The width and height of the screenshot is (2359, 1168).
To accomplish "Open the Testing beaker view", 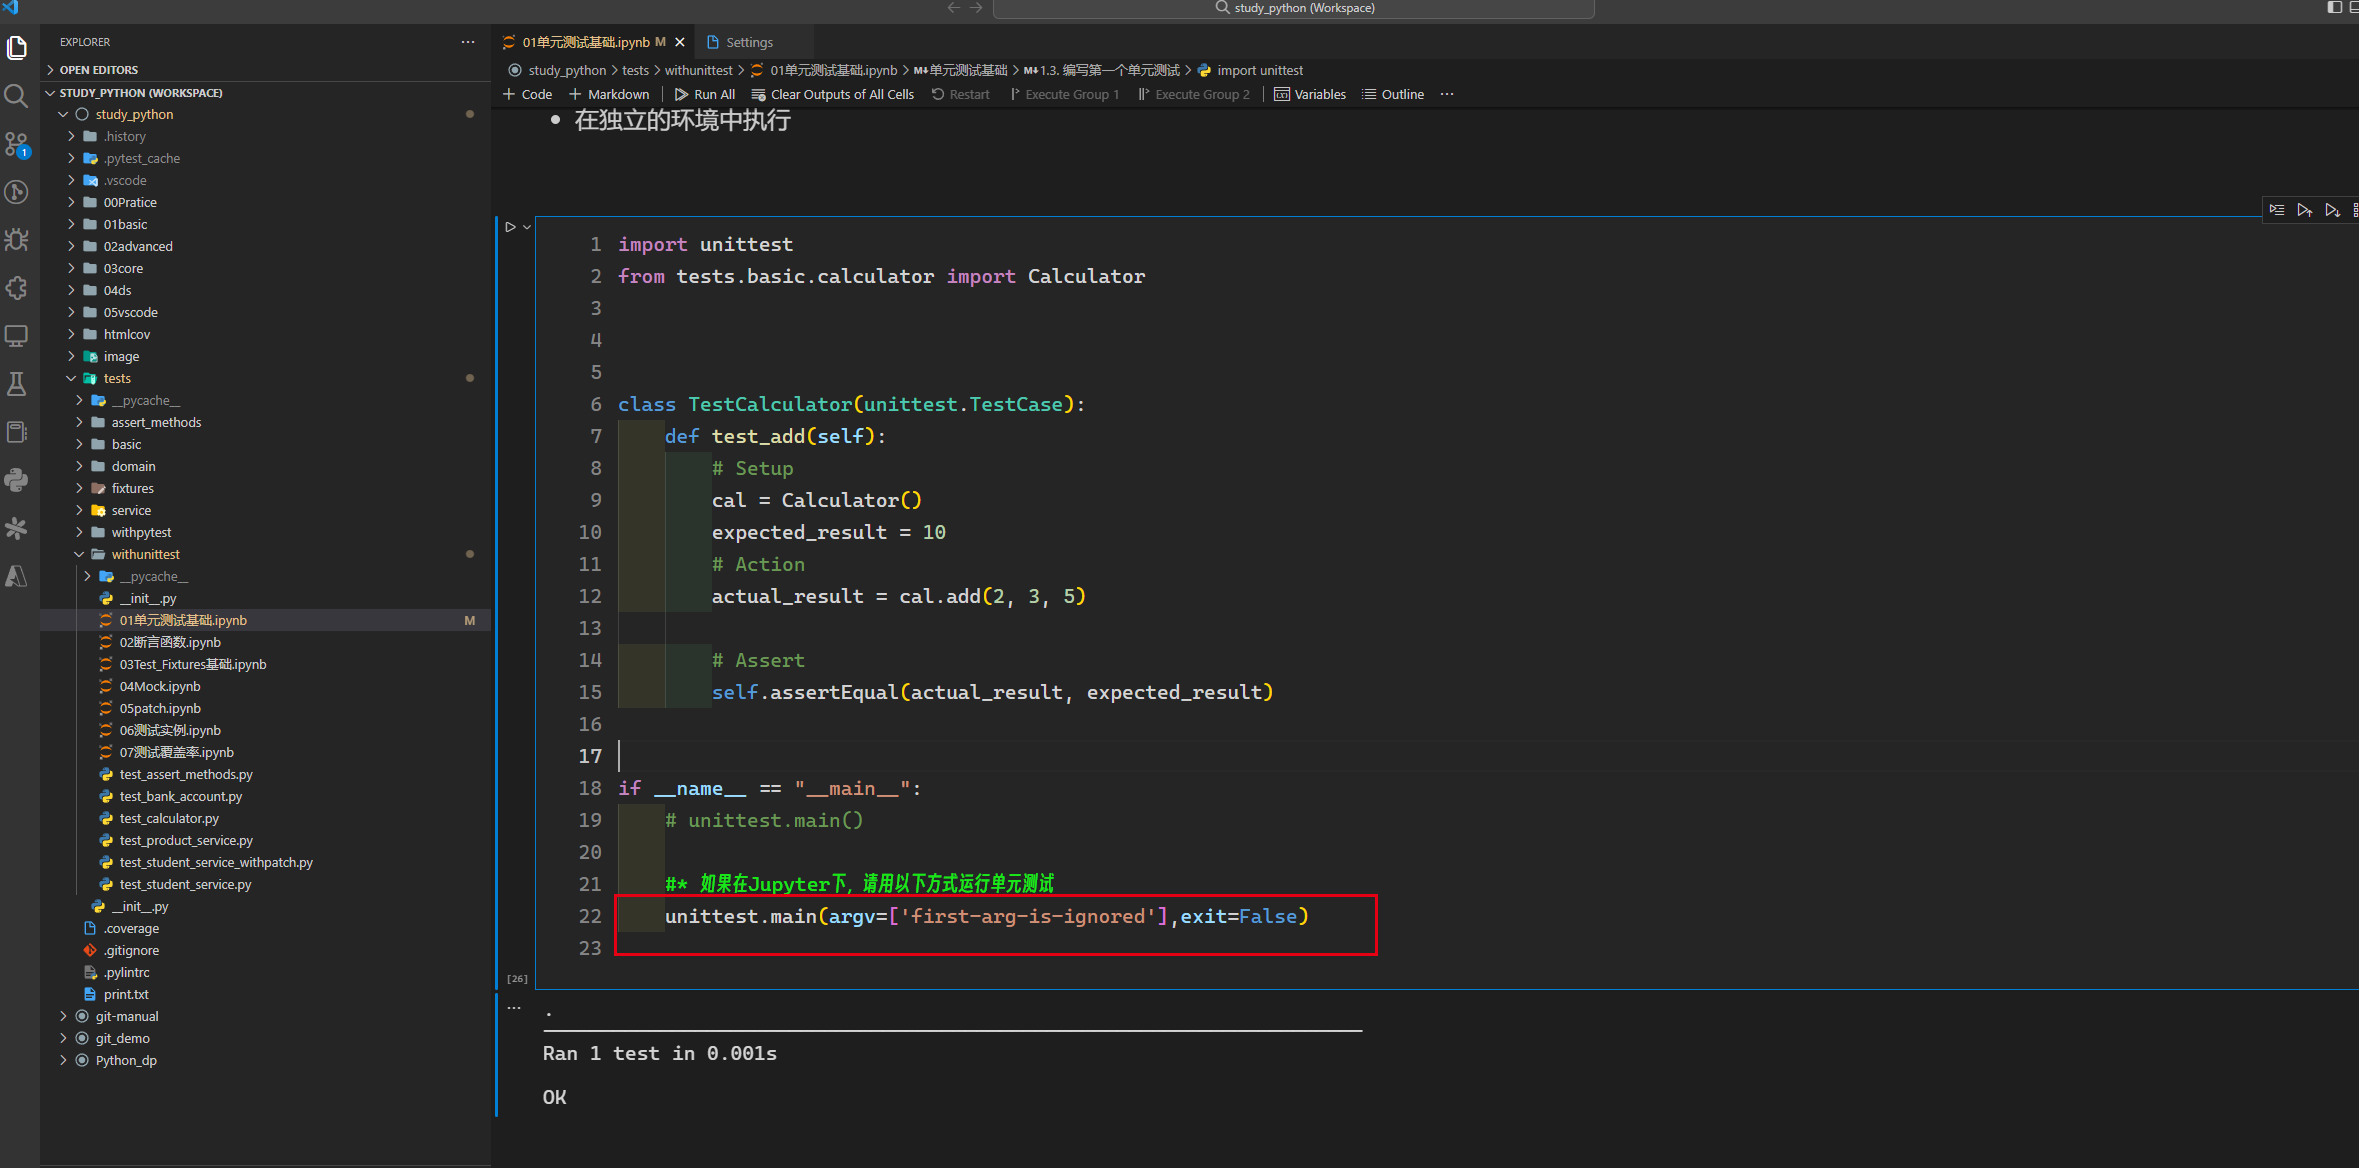I will coord(16,383).
